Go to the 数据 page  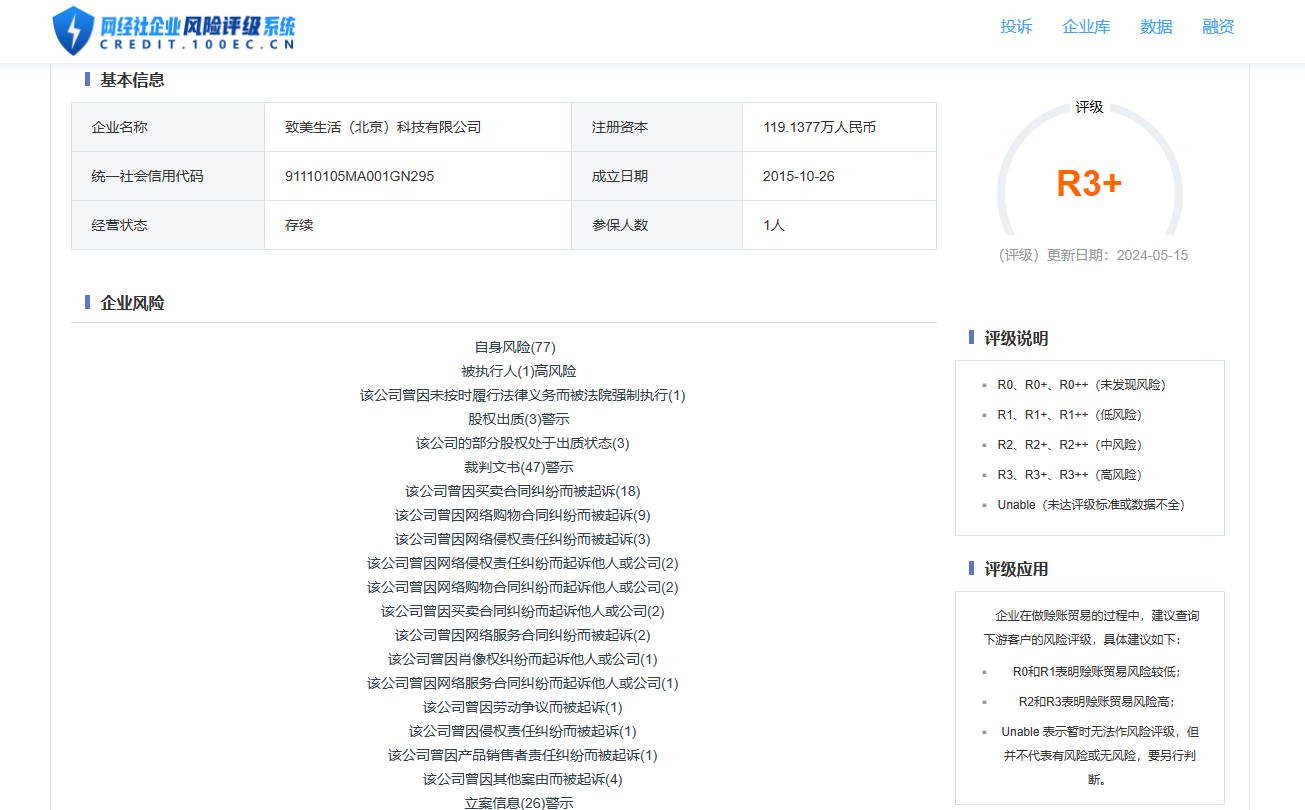pyautogui.click(x=1156, y=27)
